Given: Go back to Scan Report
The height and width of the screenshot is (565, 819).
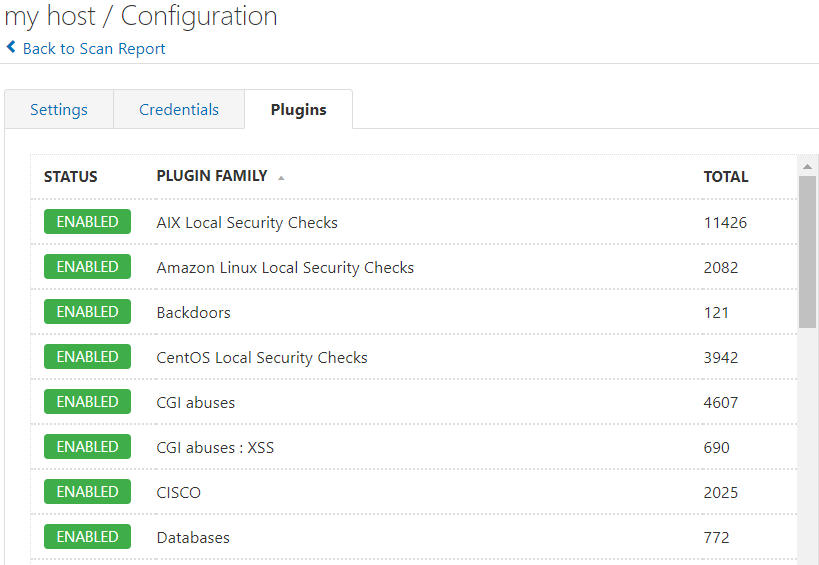Looking at the screenshot, I should [x=94, y=49].
